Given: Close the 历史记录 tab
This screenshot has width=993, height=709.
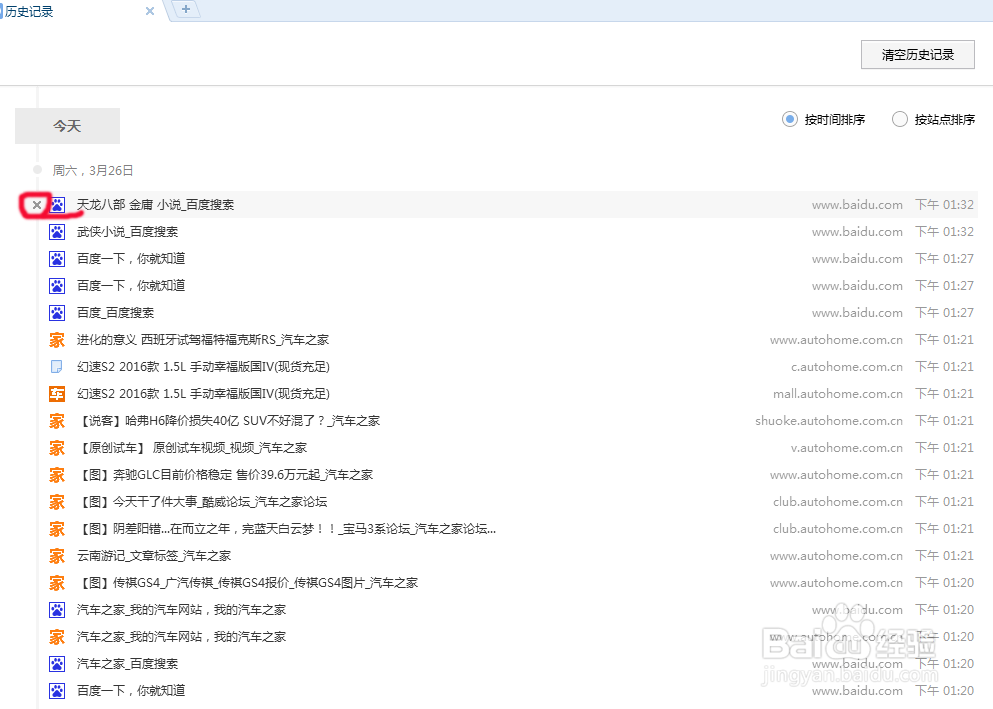Looking at the screenshot, I should click(149, 11).
